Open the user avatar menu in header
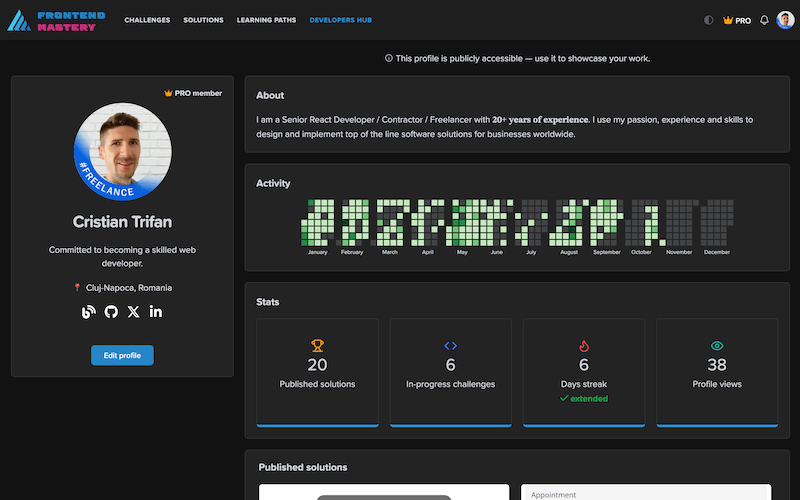 (785, 20)
